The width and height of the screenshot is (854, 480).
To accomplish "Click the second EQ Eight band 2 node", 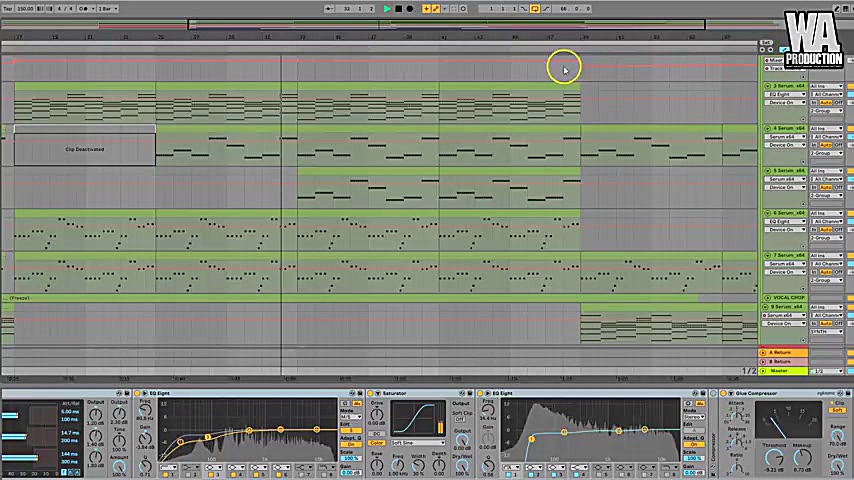I will 564,432.
